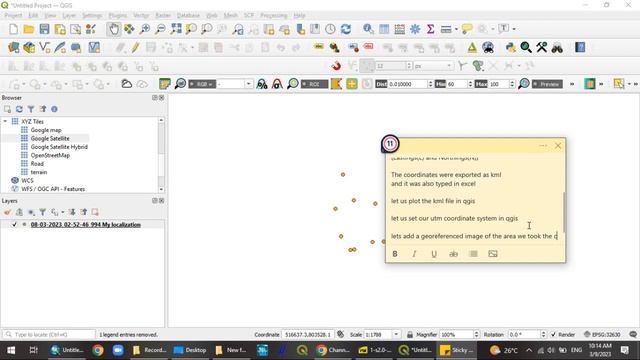Toggle the Render checkbox
The image size is (640, 360).
pos(553,334)
